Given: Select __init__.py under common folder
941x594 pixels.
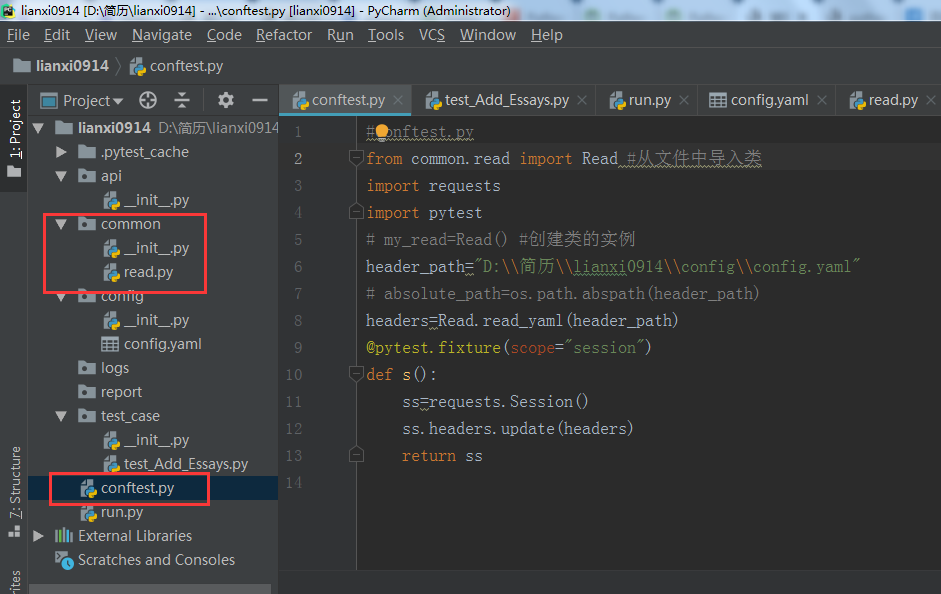Looking at the screenshot, I should click(146, 248).
